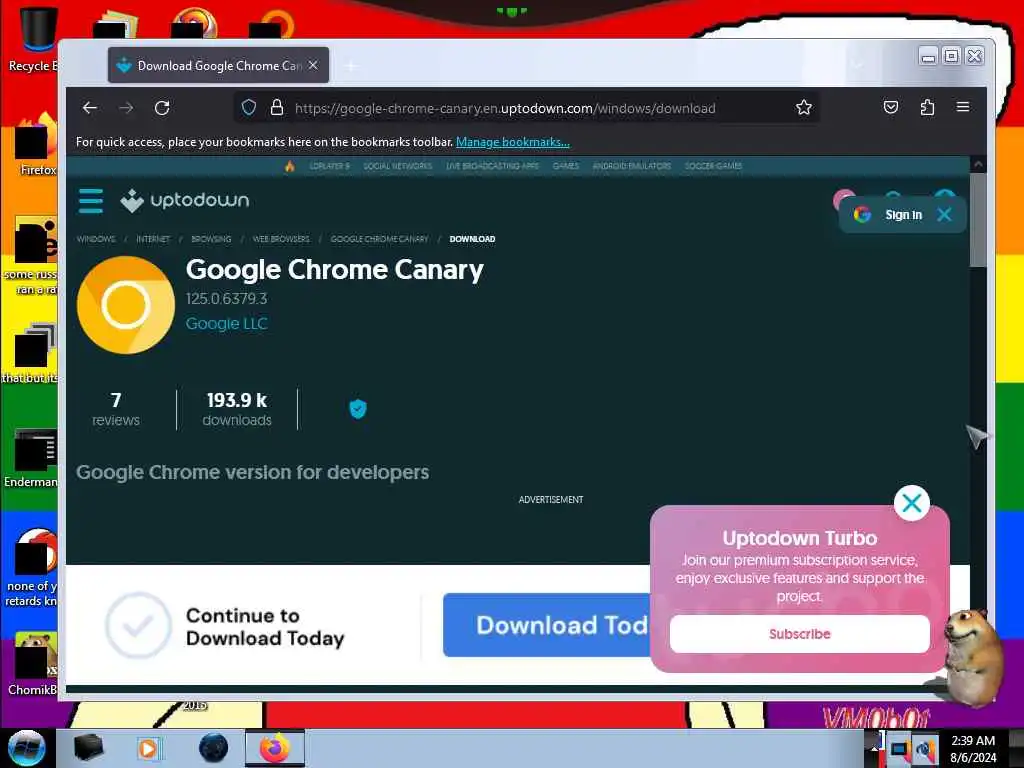Viewport: 1024px width, 768px height.
Task: View the 7 reviews
Action: tap(116, 409)
